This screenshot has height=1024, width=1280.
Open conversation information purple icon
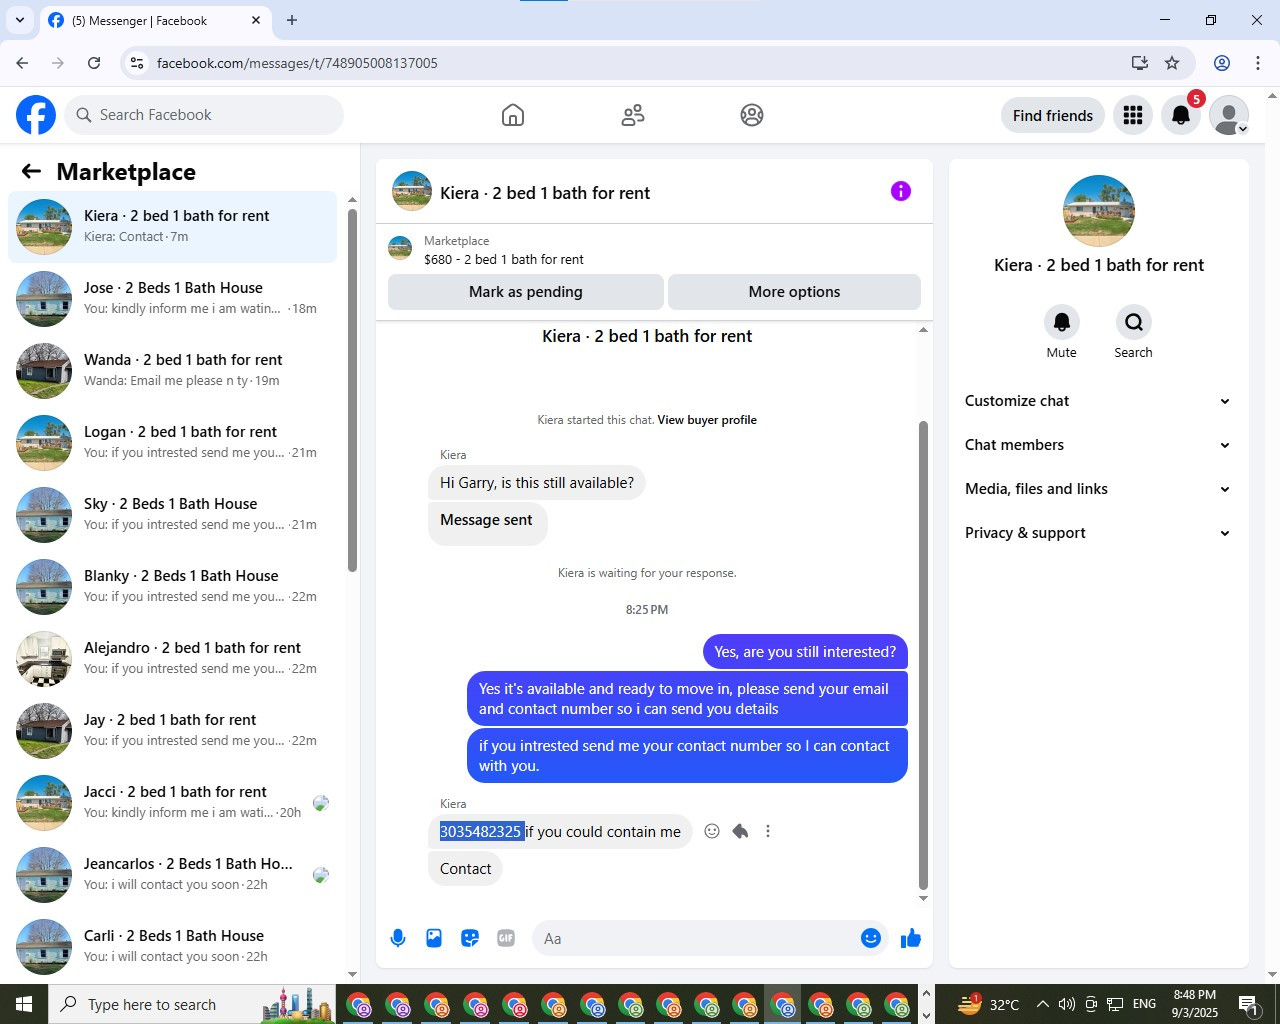pyautogui.click(x=901, y=191)
